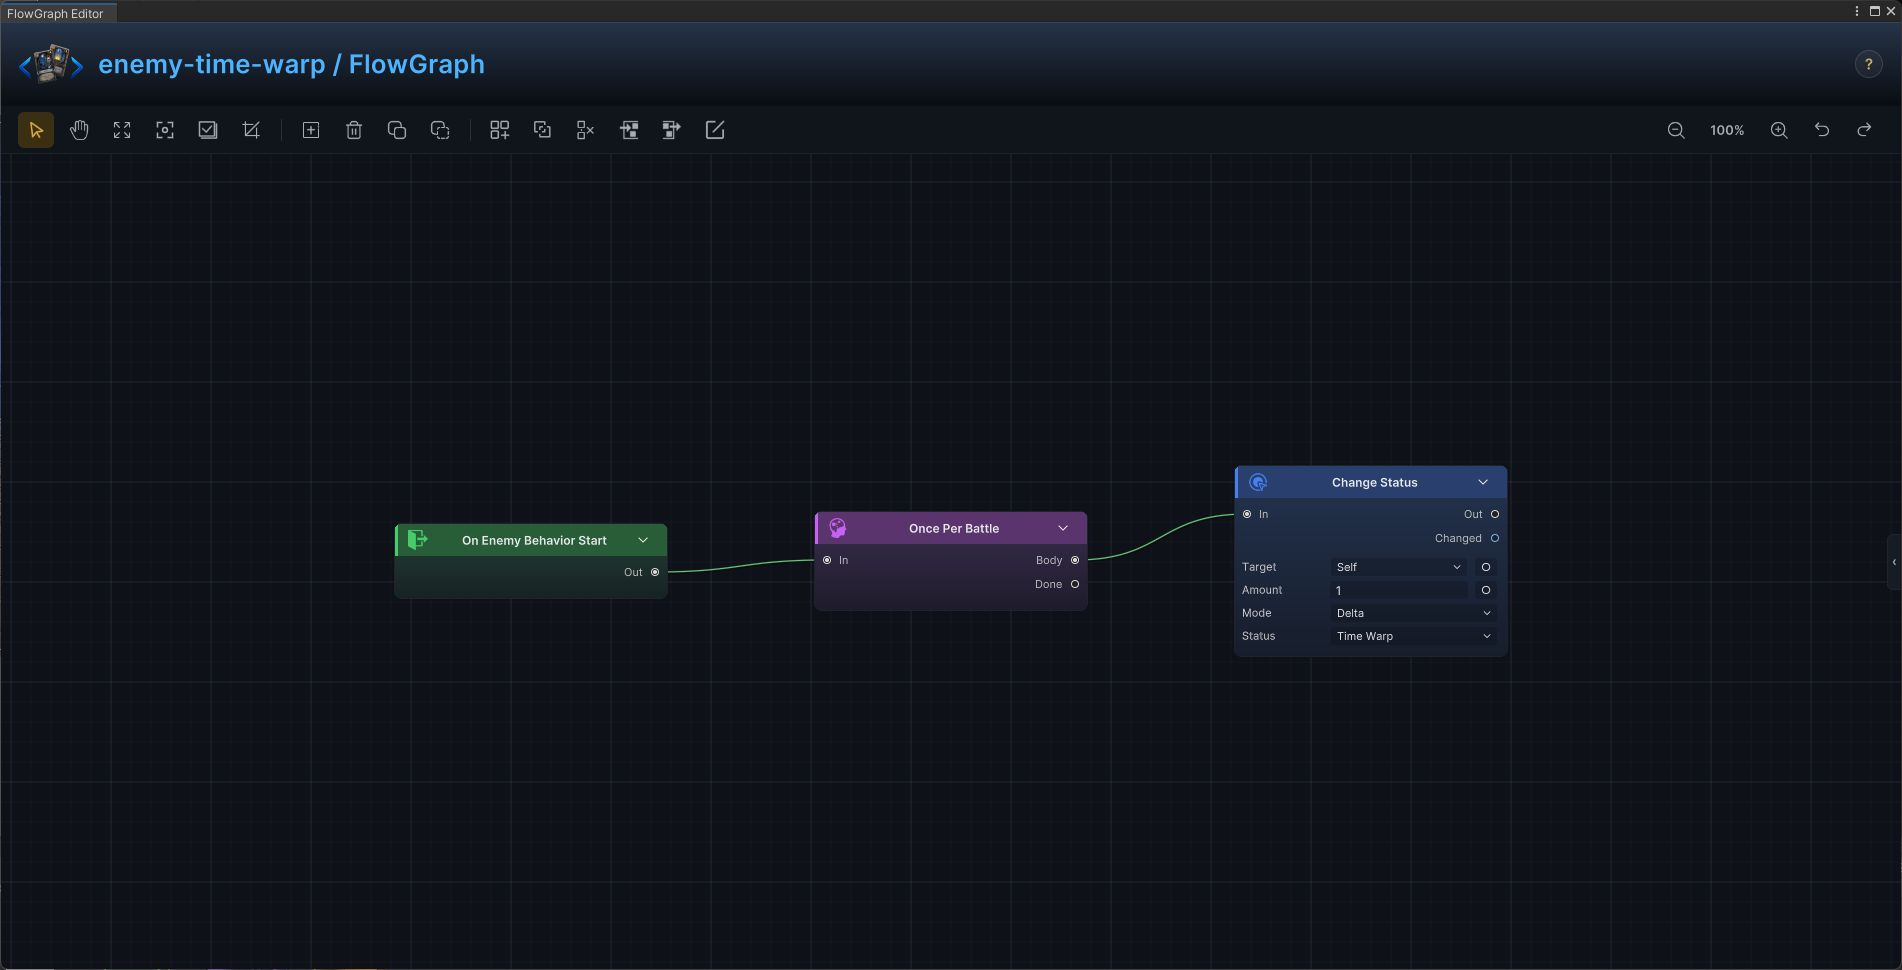
Task: Click the Once Per Battle node title
Action: [954, 528]
